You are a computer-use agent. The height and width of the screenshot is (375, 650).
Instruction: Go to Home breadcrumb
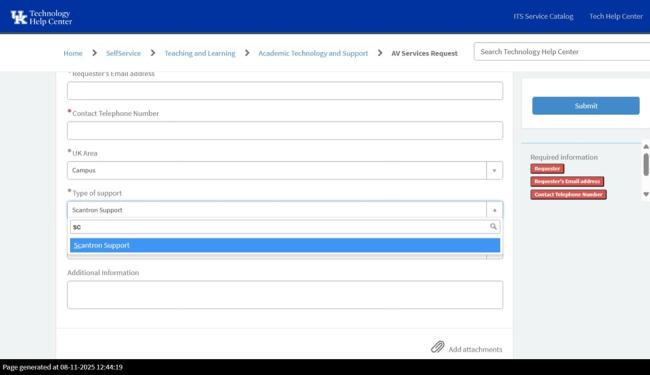pyautogui.click(x=73, y=53)
